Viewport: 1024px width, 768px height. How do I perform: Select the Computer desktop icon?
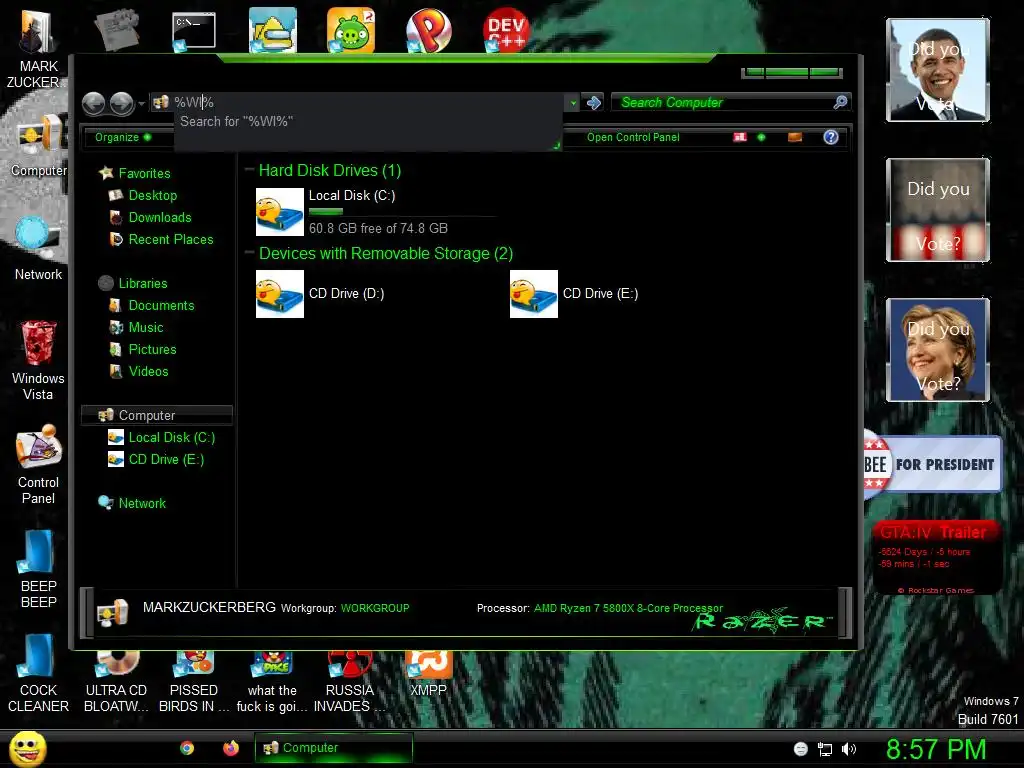pos(39,145)
